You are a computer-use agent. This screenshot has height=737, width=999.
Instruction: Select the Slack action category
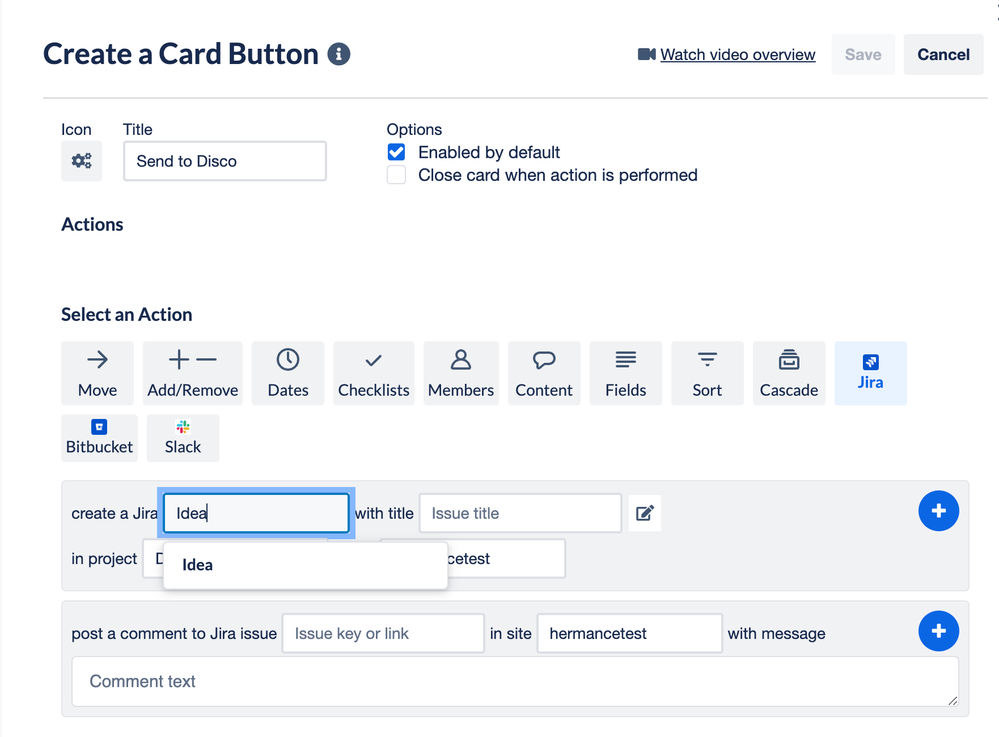(183, 438)
